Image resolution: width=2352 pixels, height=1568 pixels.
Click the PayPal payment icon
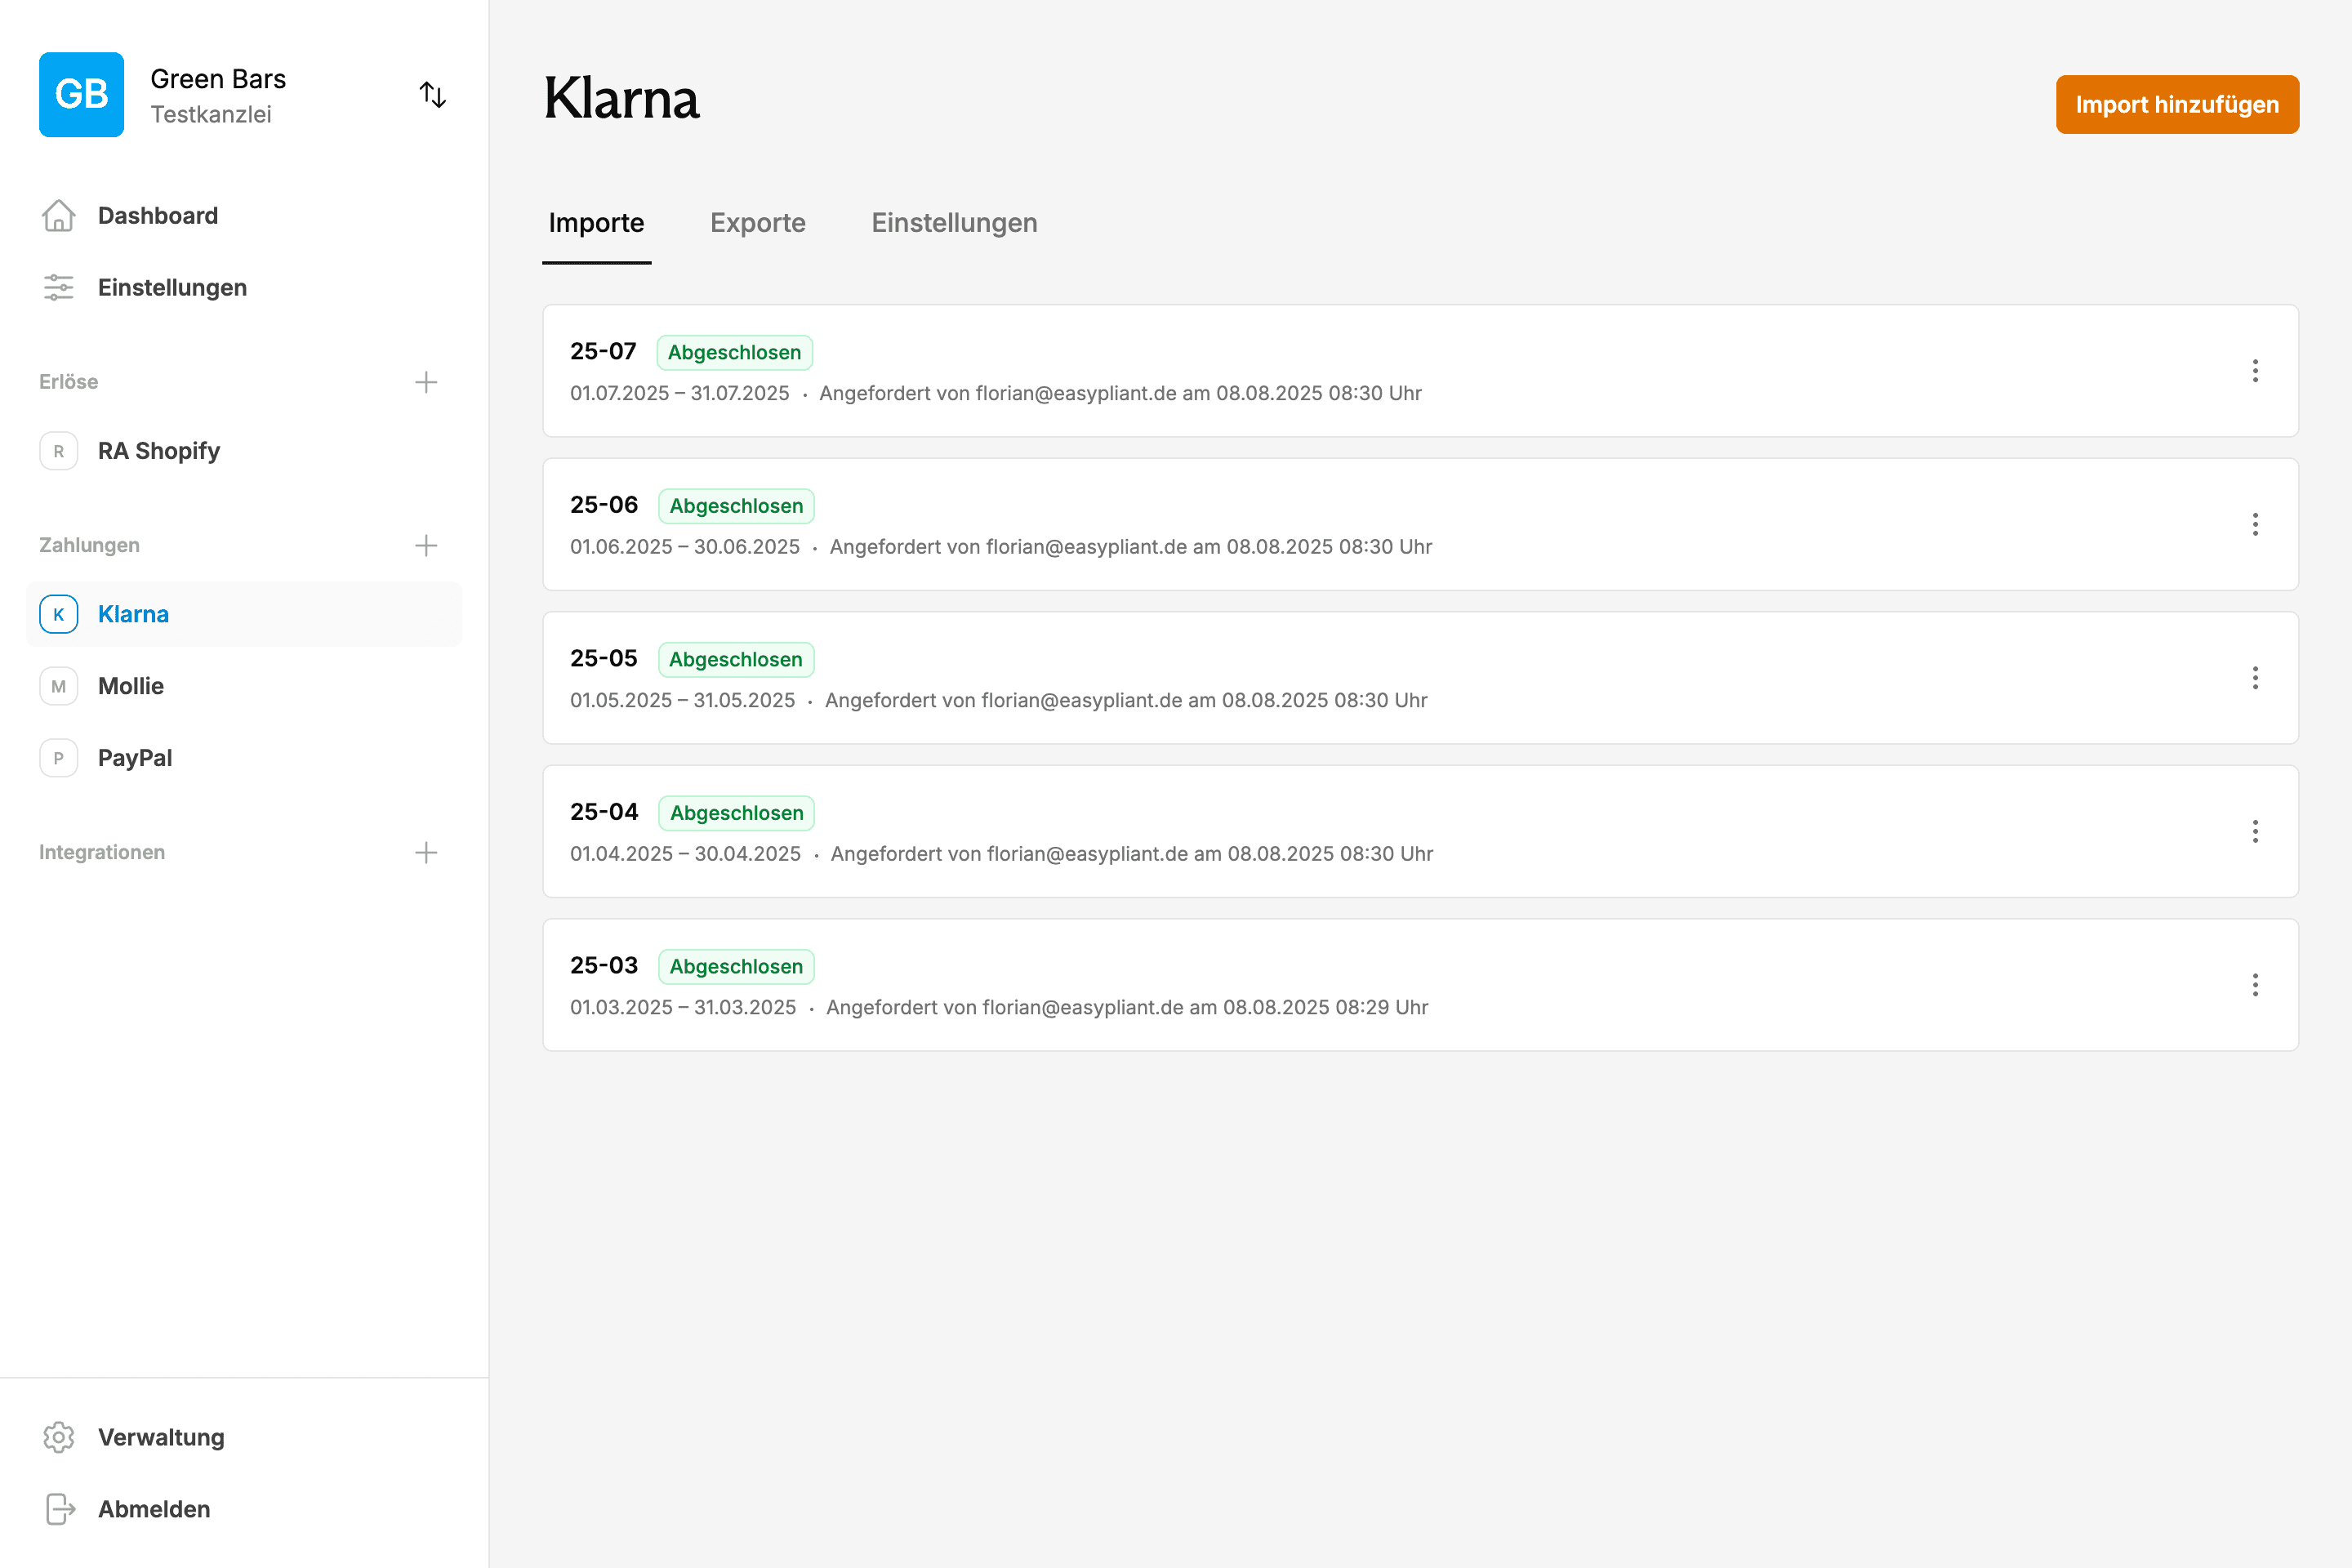pyautogui.click(x=58, y=757)
